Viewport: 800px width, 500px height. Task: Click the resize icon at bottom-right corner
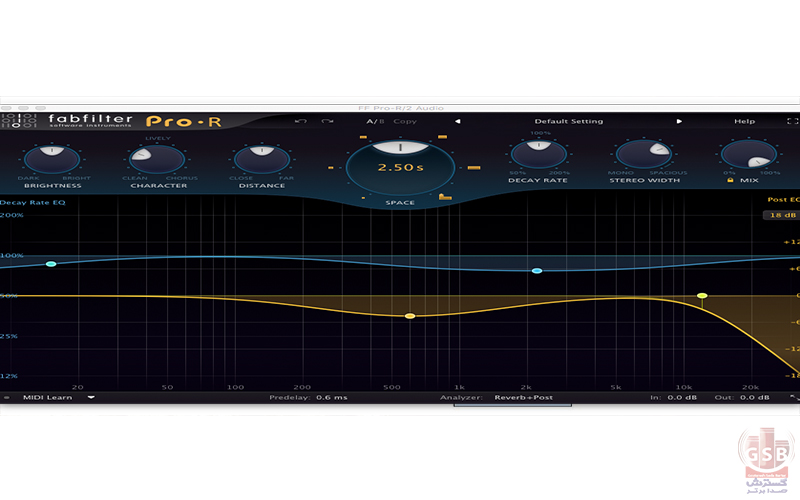(794, 398)
